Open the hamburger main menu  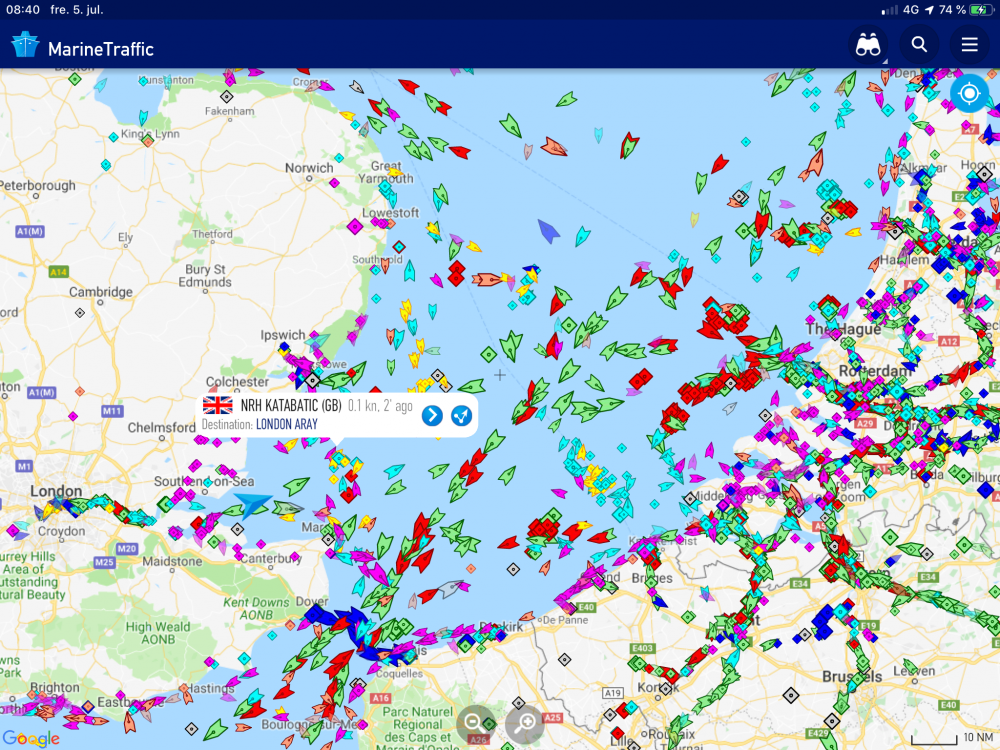click(x=969, y=45)
